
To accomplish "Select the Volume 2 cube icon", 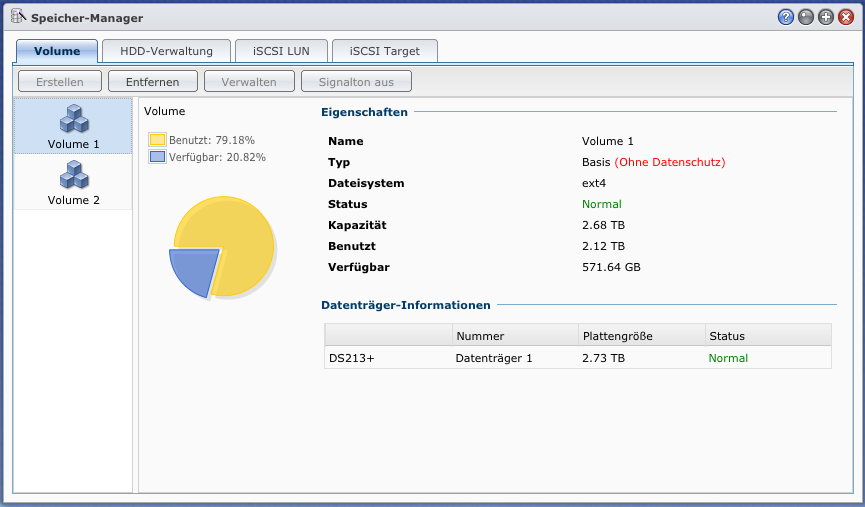I will pos(74,175).
